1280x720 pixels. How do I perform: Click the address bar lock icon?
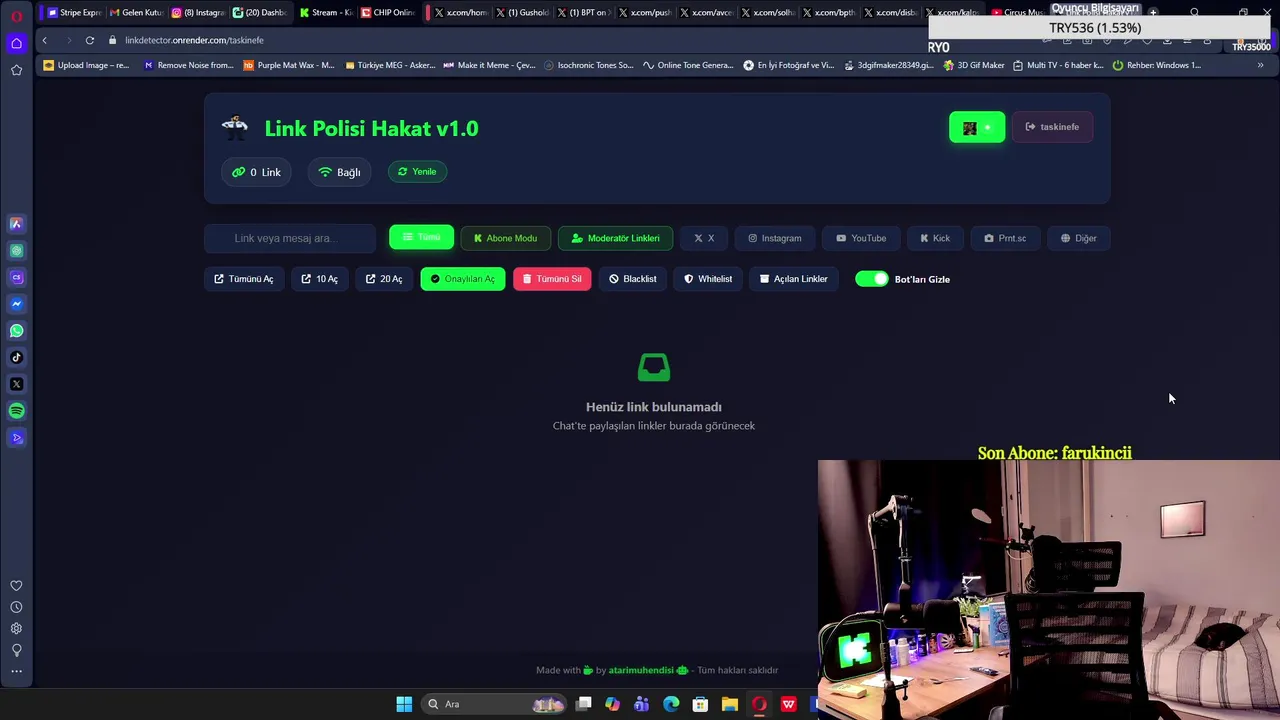(x=113, y=40)
